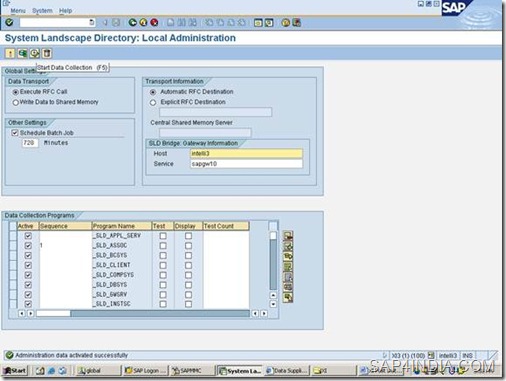The height and width of the screenshot is (381, 506).
Task: Click the greyed-out Save diskette icon
Action: pyautogui.click(x=116, y=23)
